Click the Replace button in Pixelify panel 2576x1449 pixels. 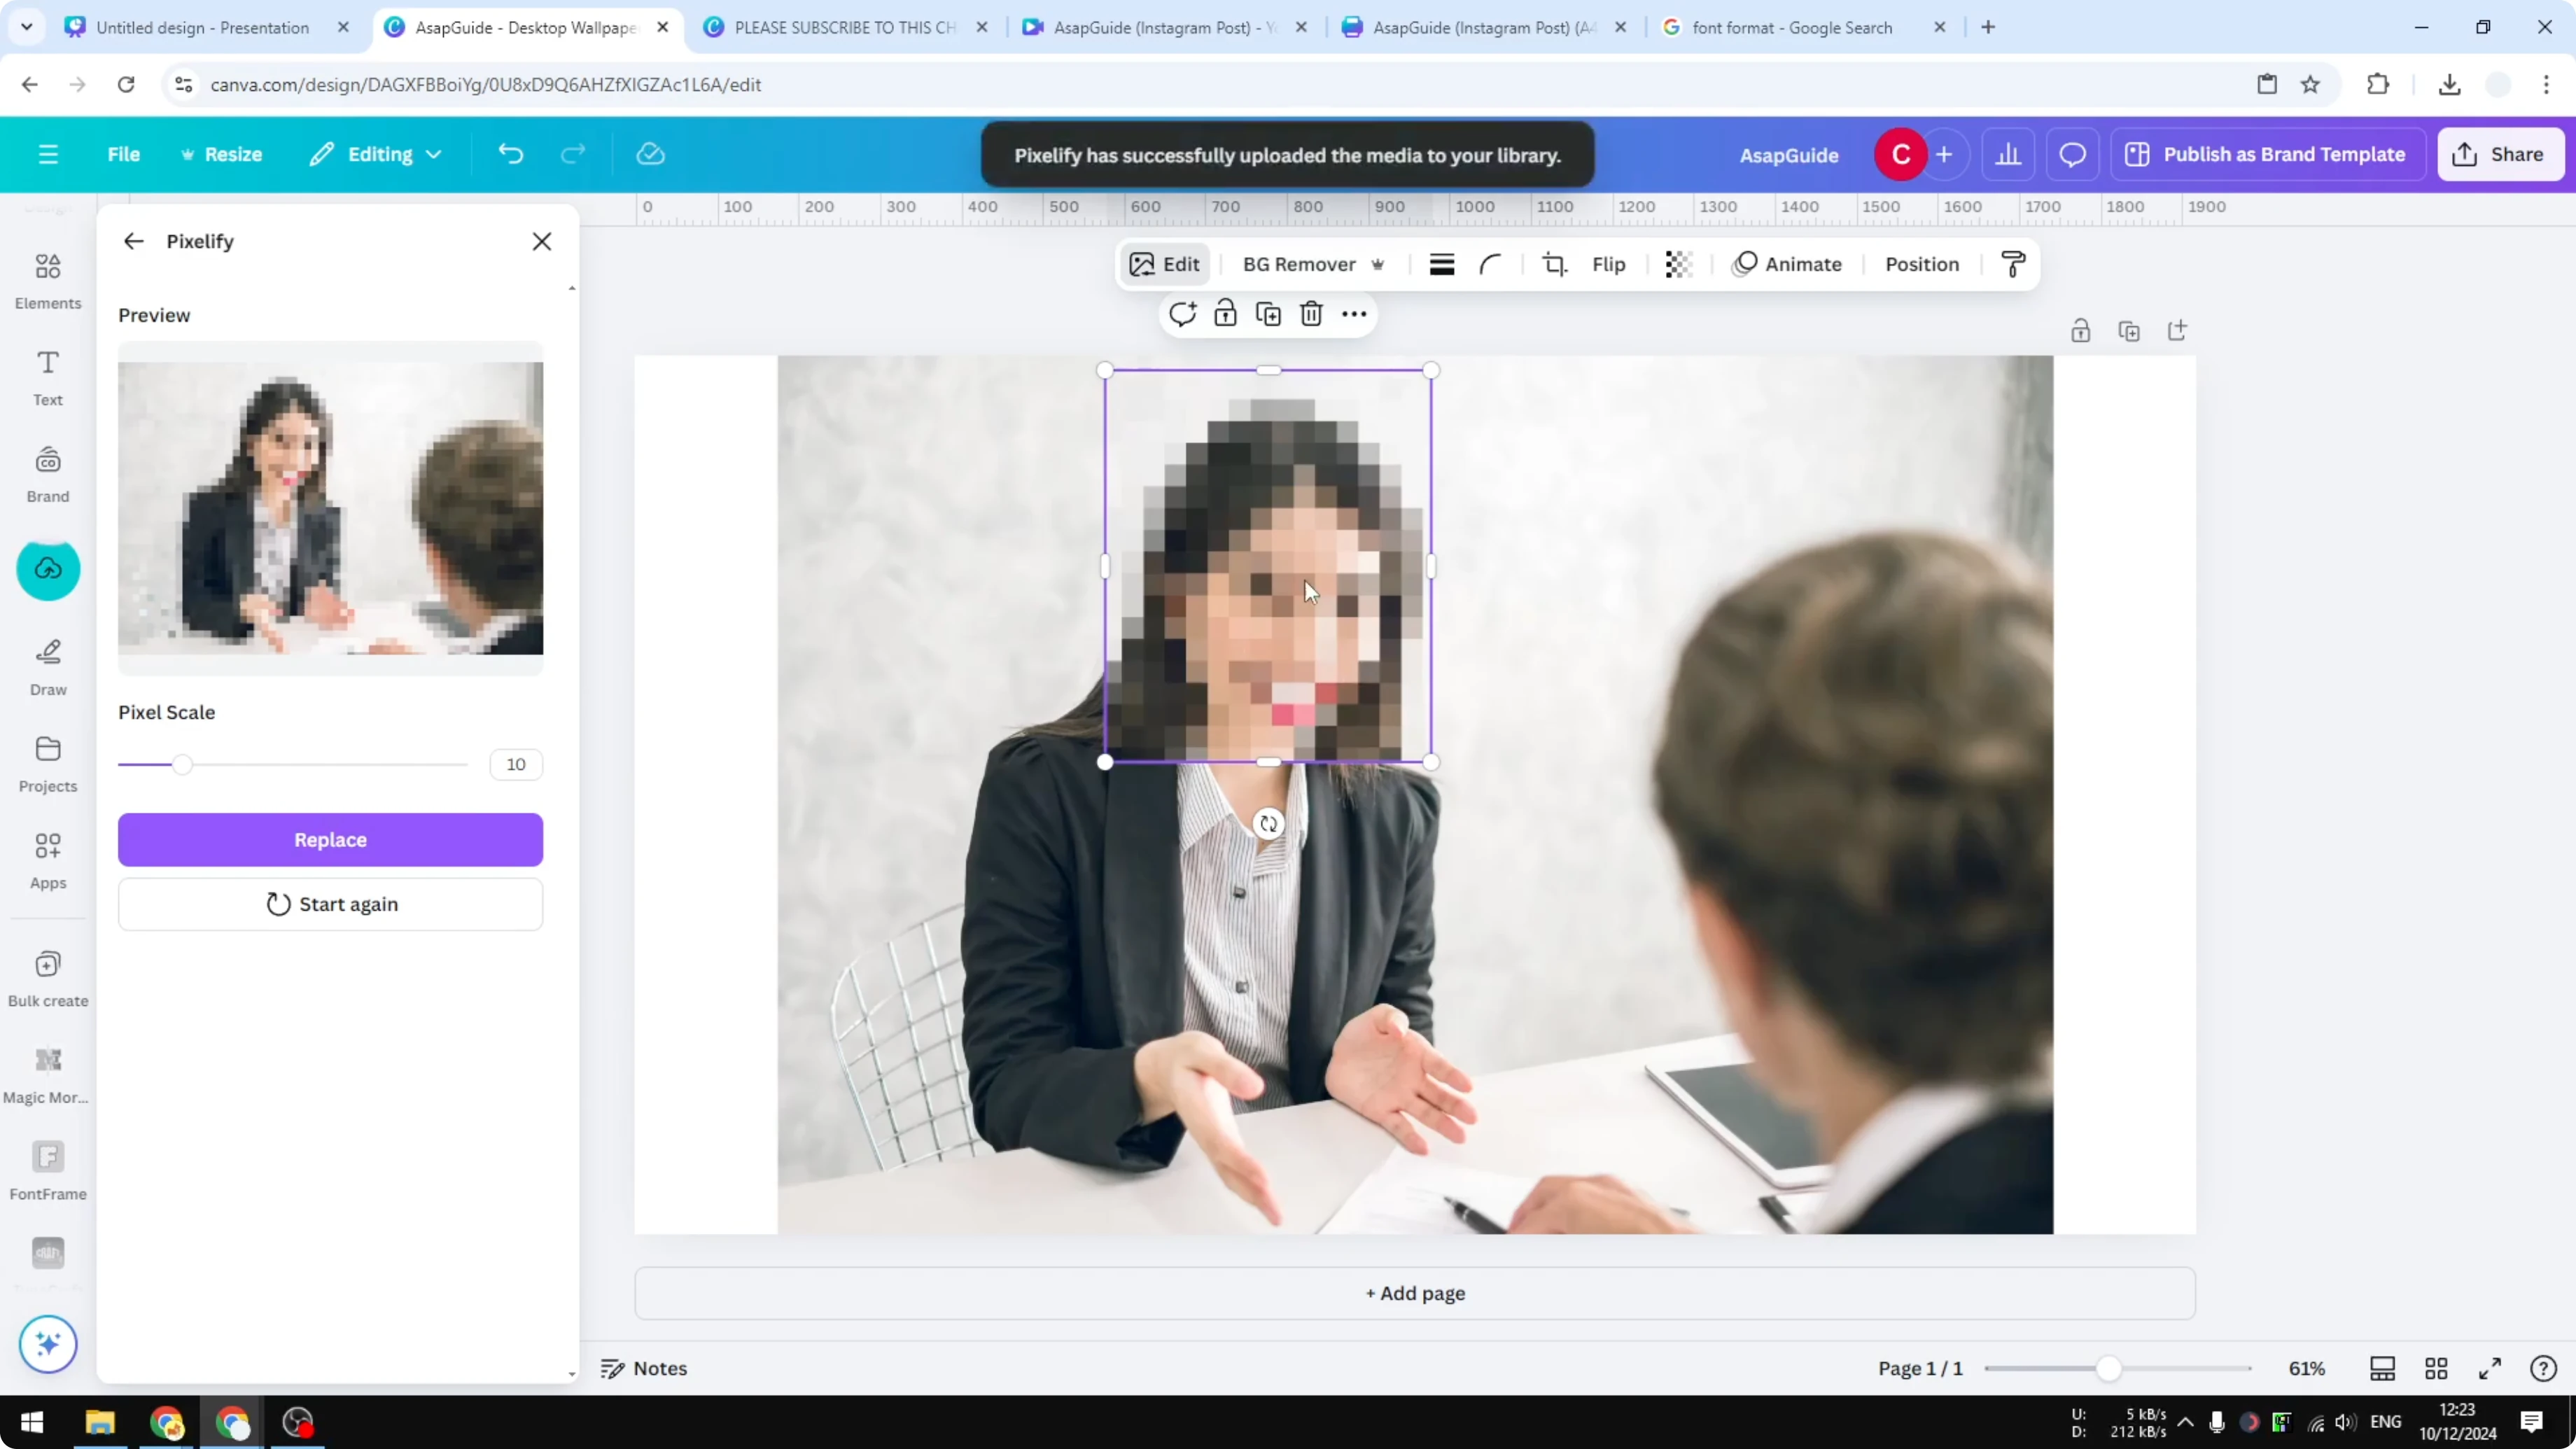click(x=330, y=839)
